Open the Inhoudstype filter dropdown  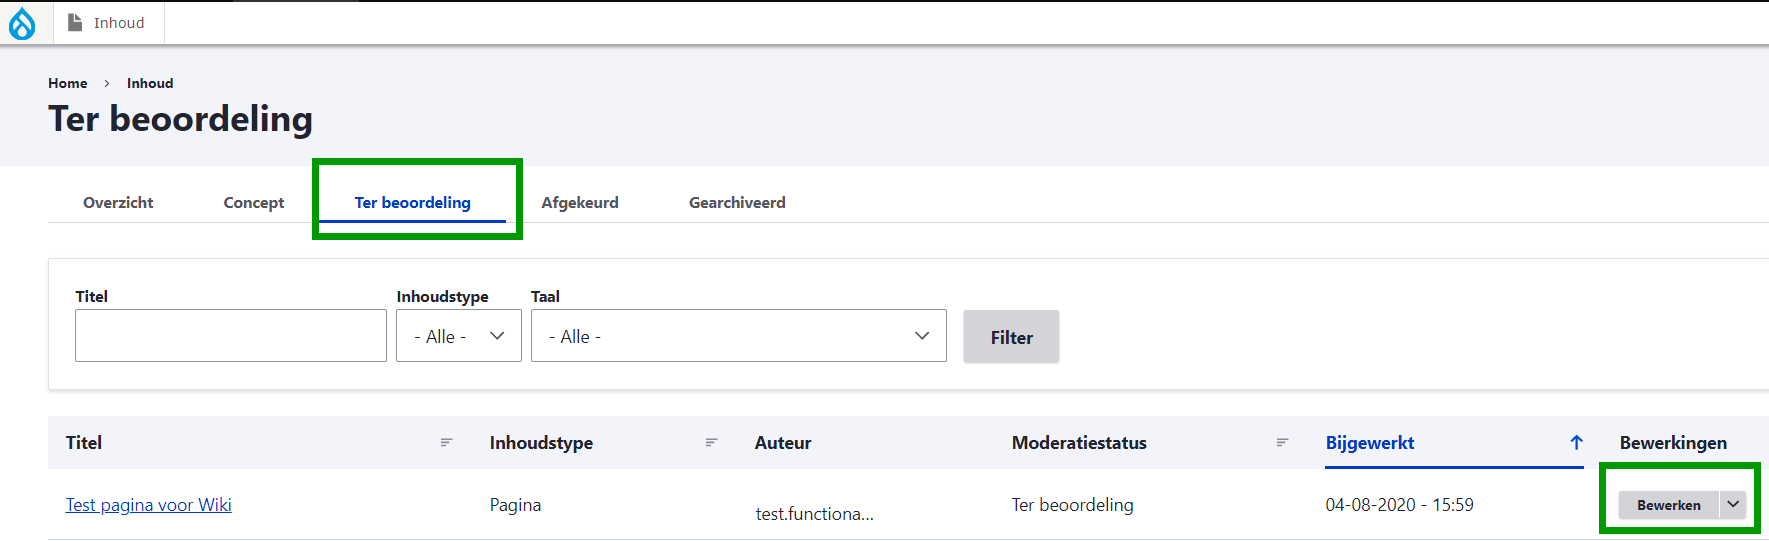(x=458, y=336)
